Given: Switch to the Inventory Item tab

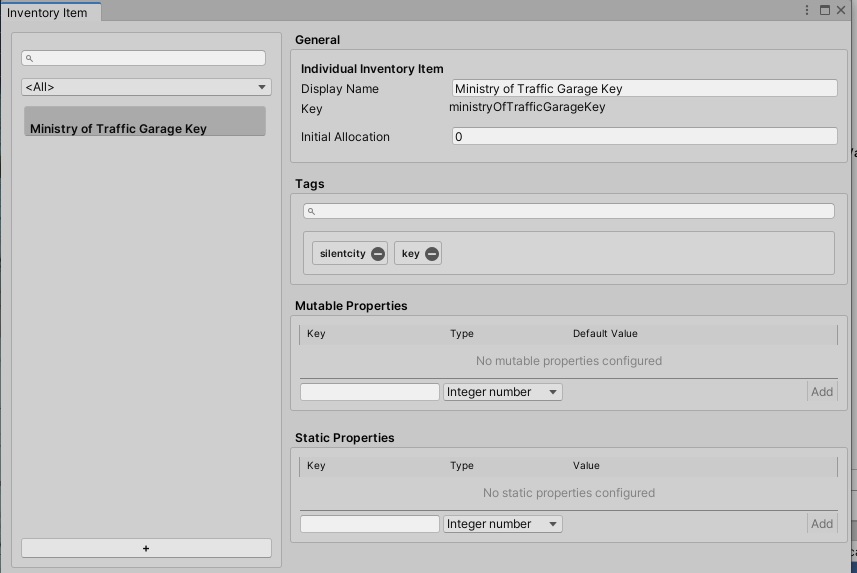Looking at the screenshot, I should [x=47, y=13].
